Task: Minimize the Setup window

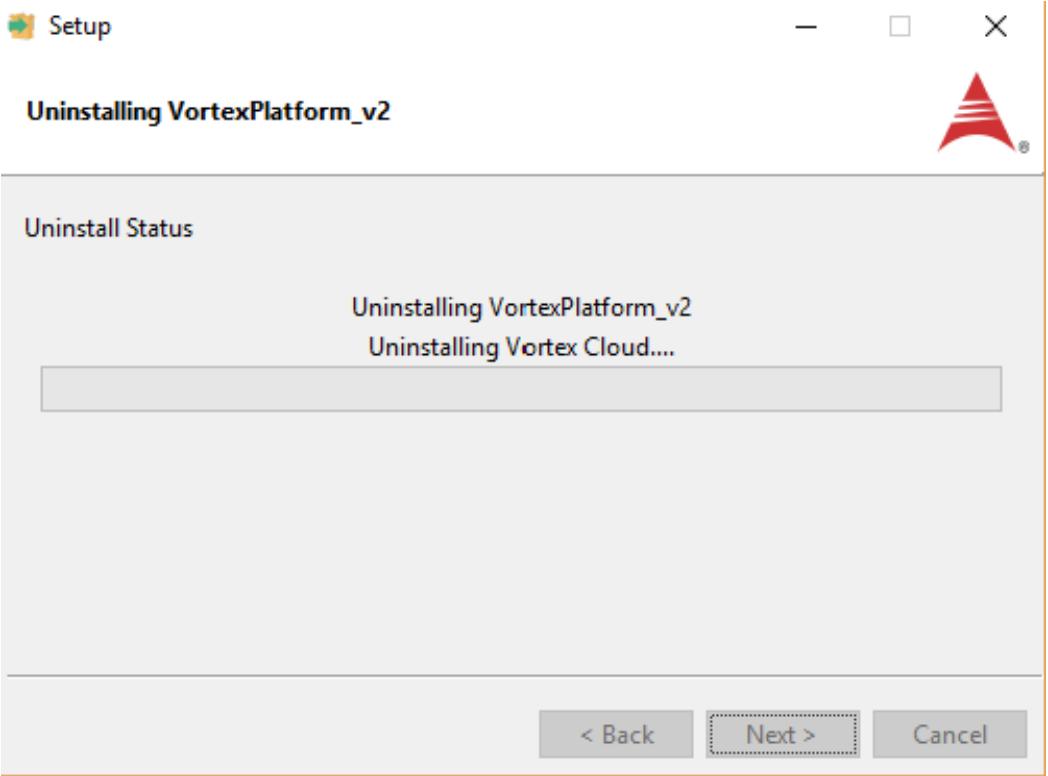Action: pos(806,27)
